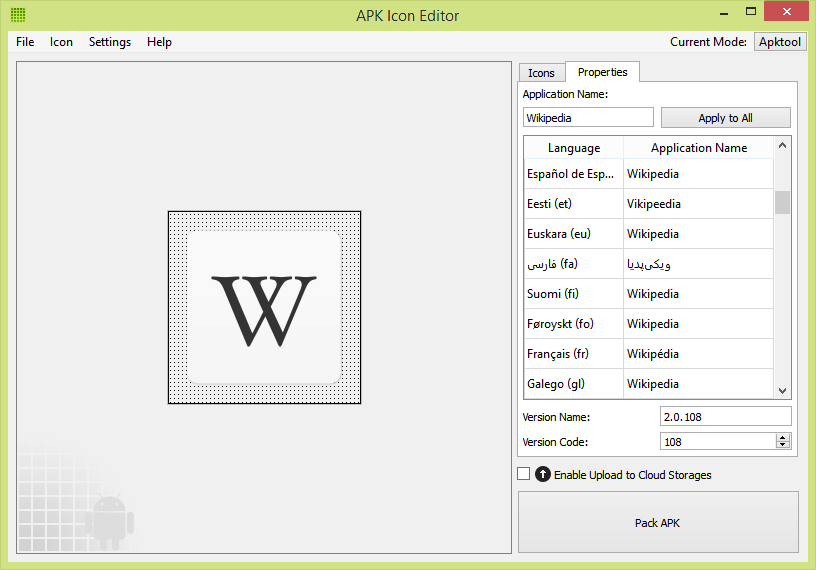Increase Version Code with up arrow
The height and width of the screenshot is (570, 816).
(783, 437)
